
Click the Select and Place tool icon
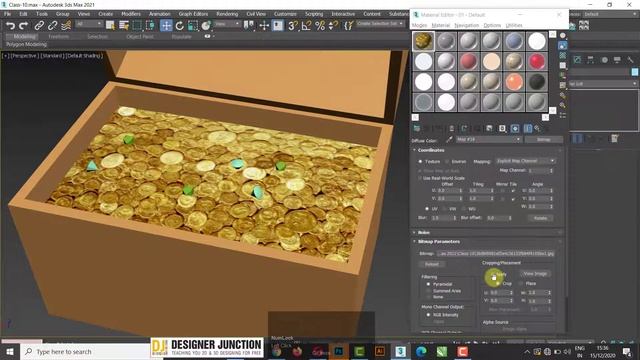click(206, 26)
